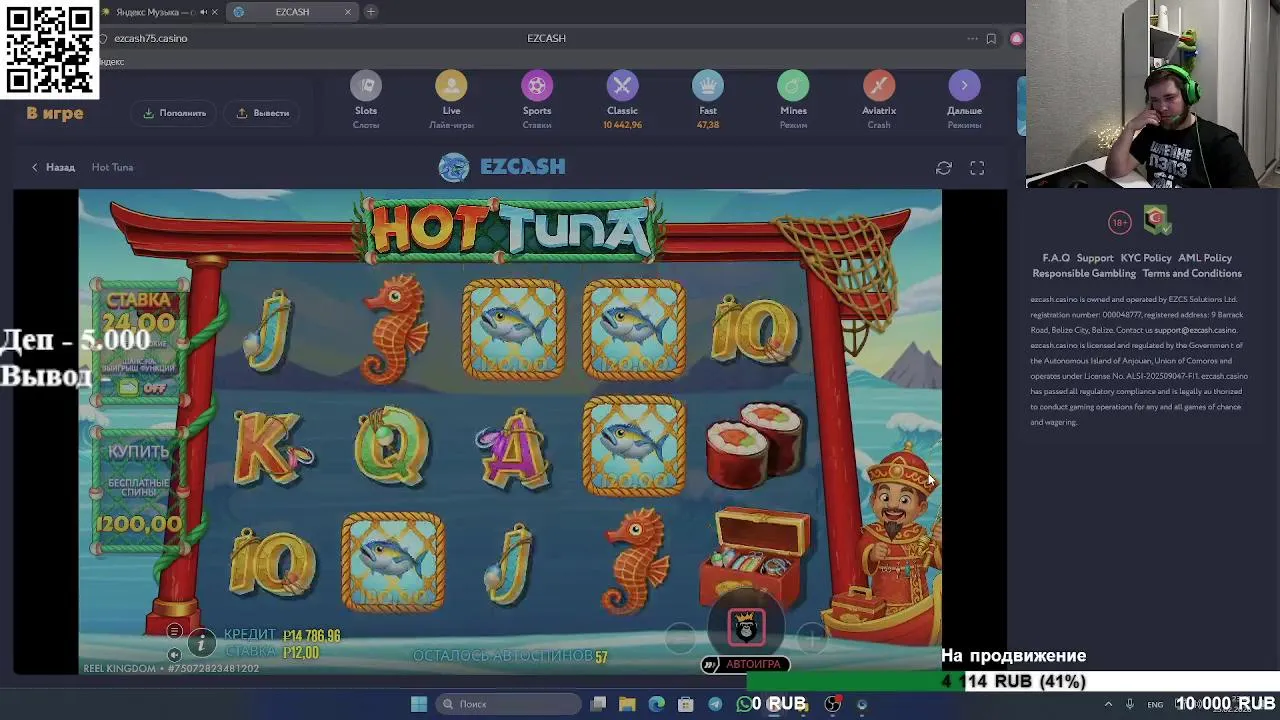Enter fullscreen mode for the game
The width and height of the screenshot is (1280, 720).
(977, 168)
